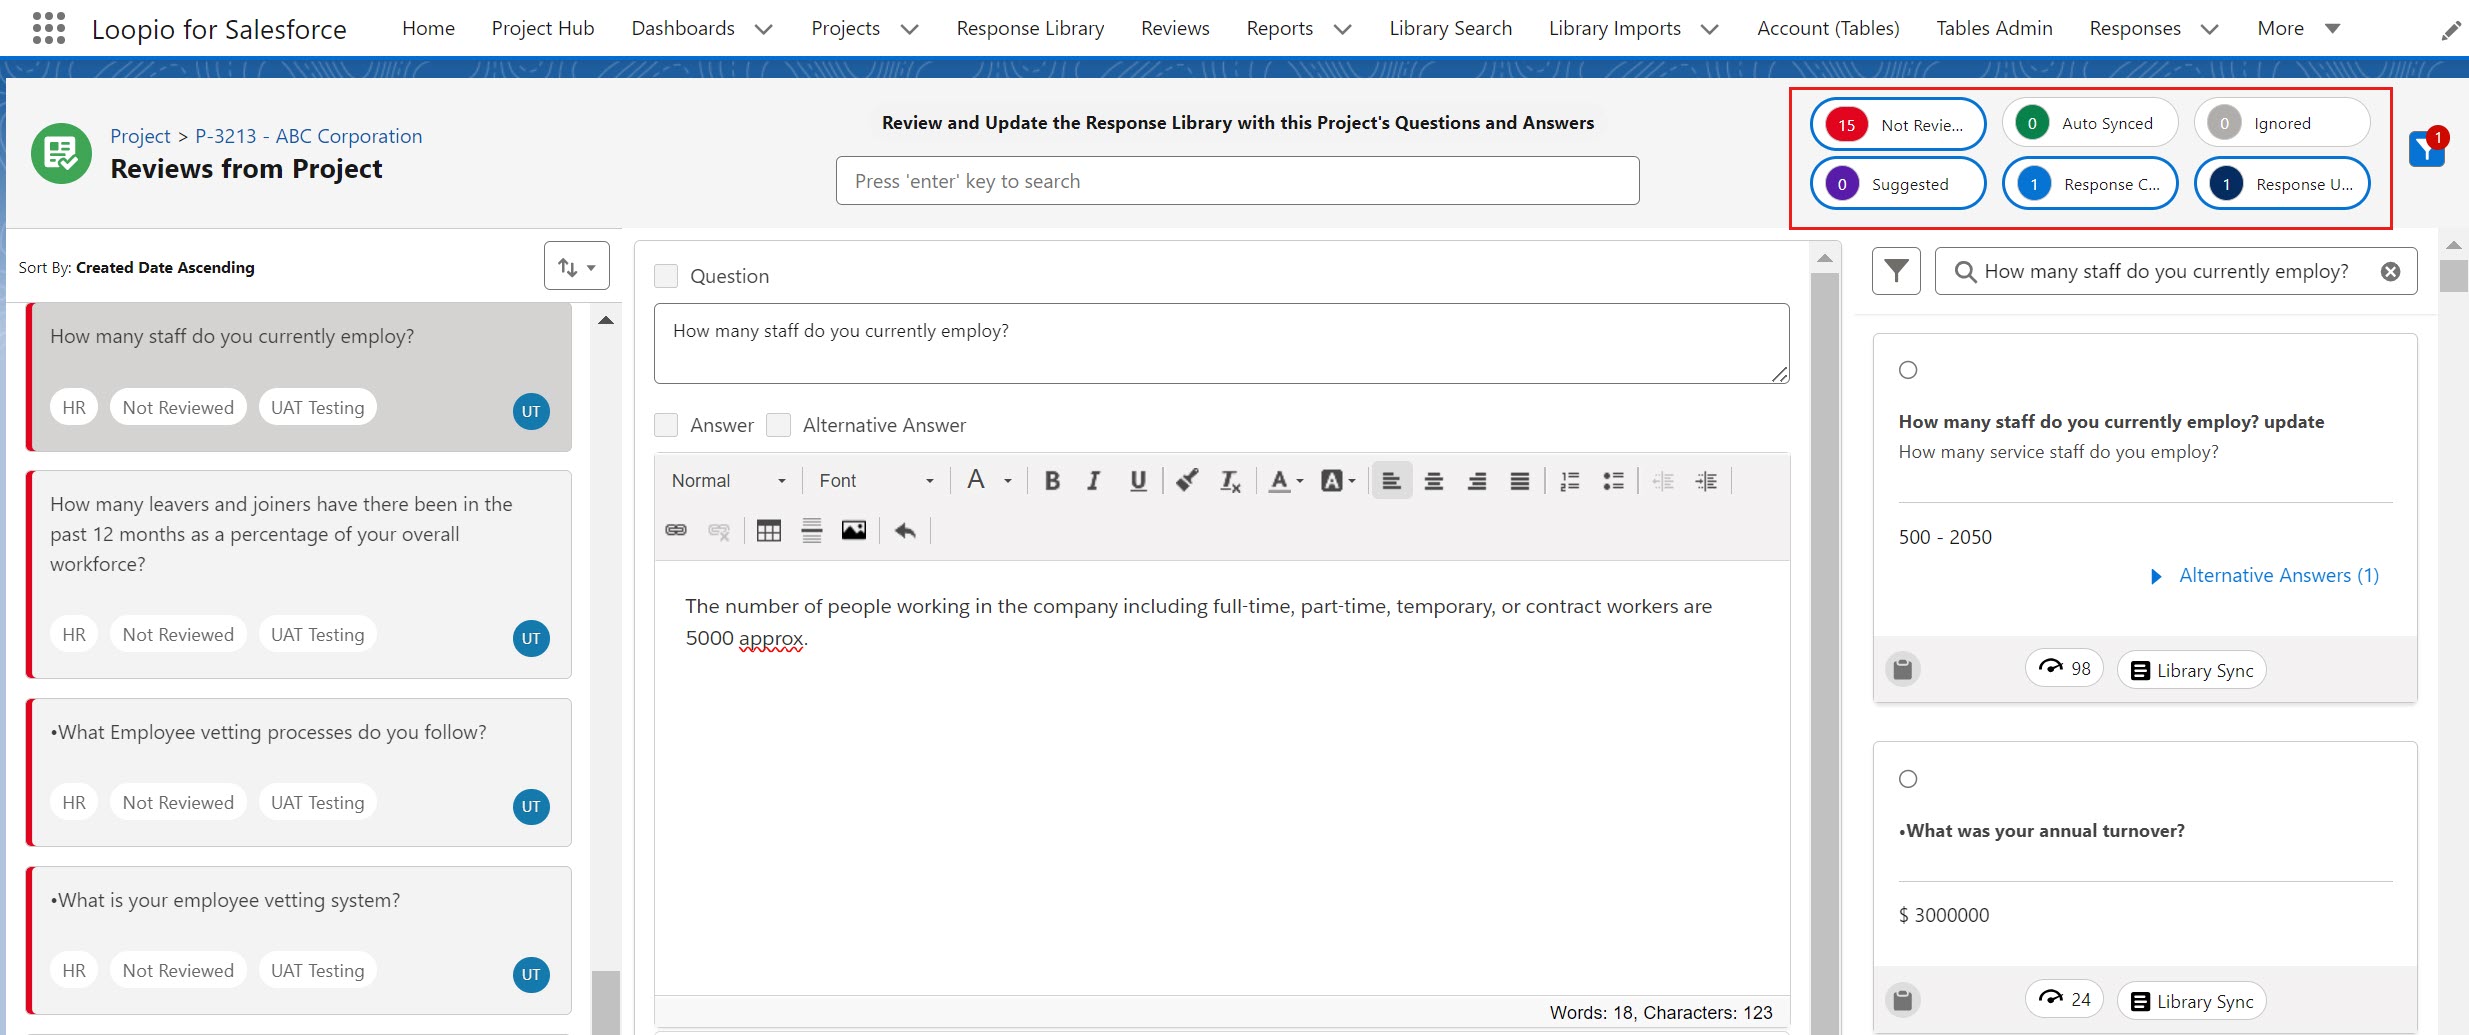Select the 'employee vetting system' question card
The width and height of the screenshot is (2469, 1035).
pos(299,941)
